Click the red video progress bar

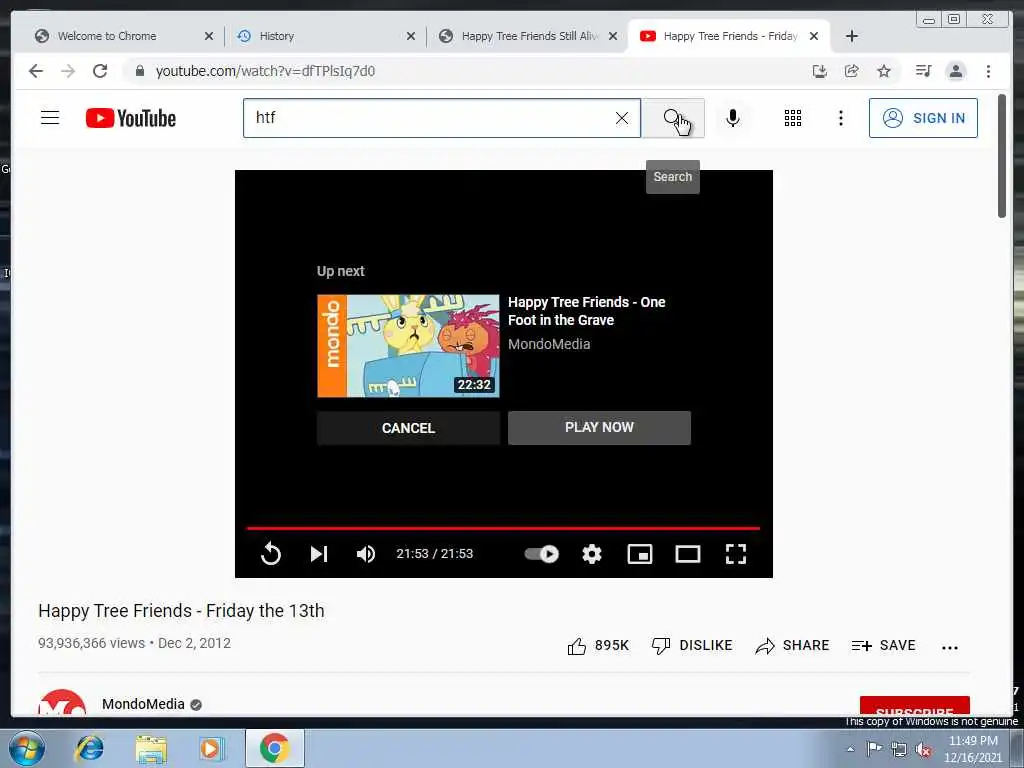(504, 528)
